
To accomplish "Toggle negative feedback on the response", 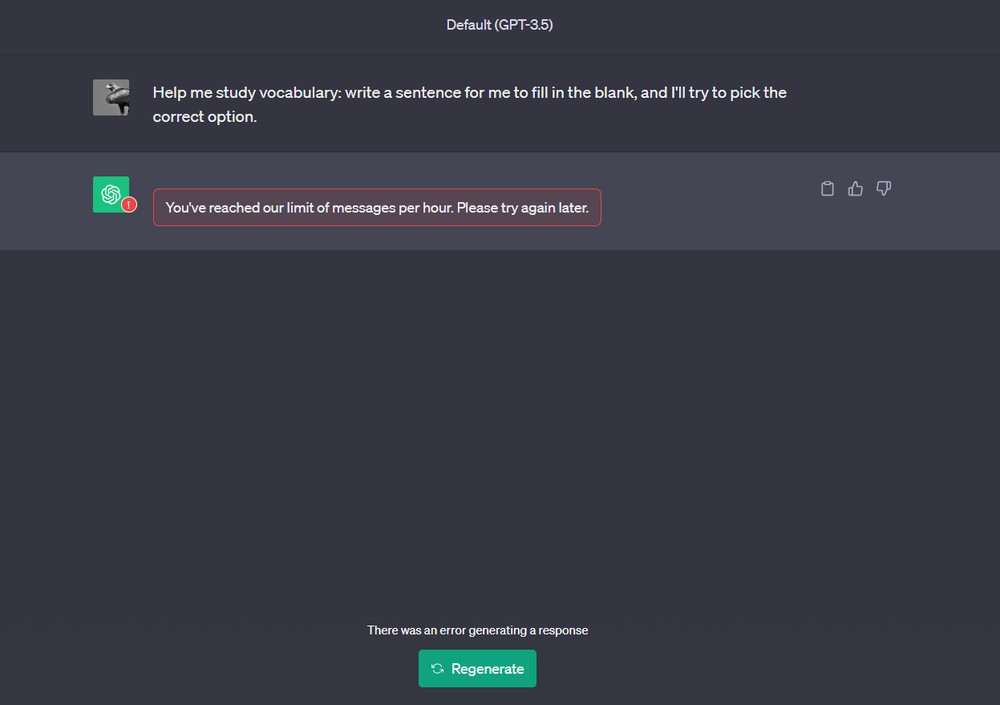I will 883,188.
